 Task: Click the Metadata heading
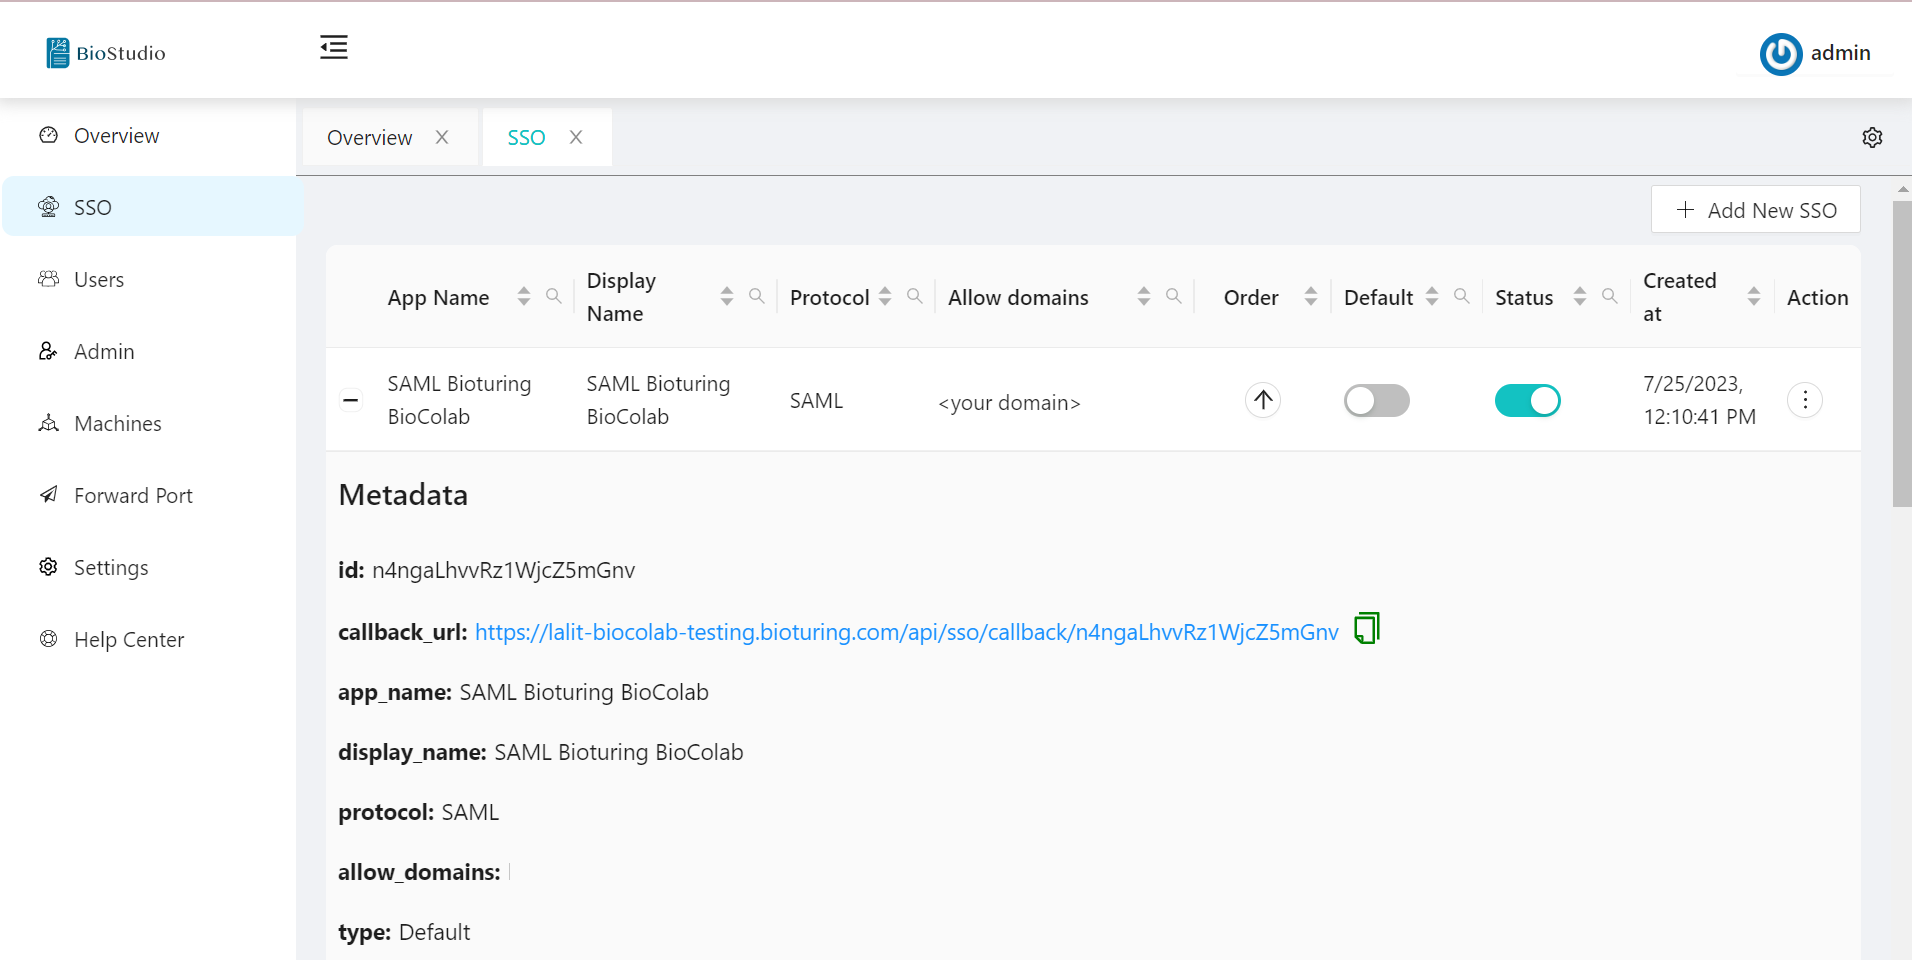[403, 495]
